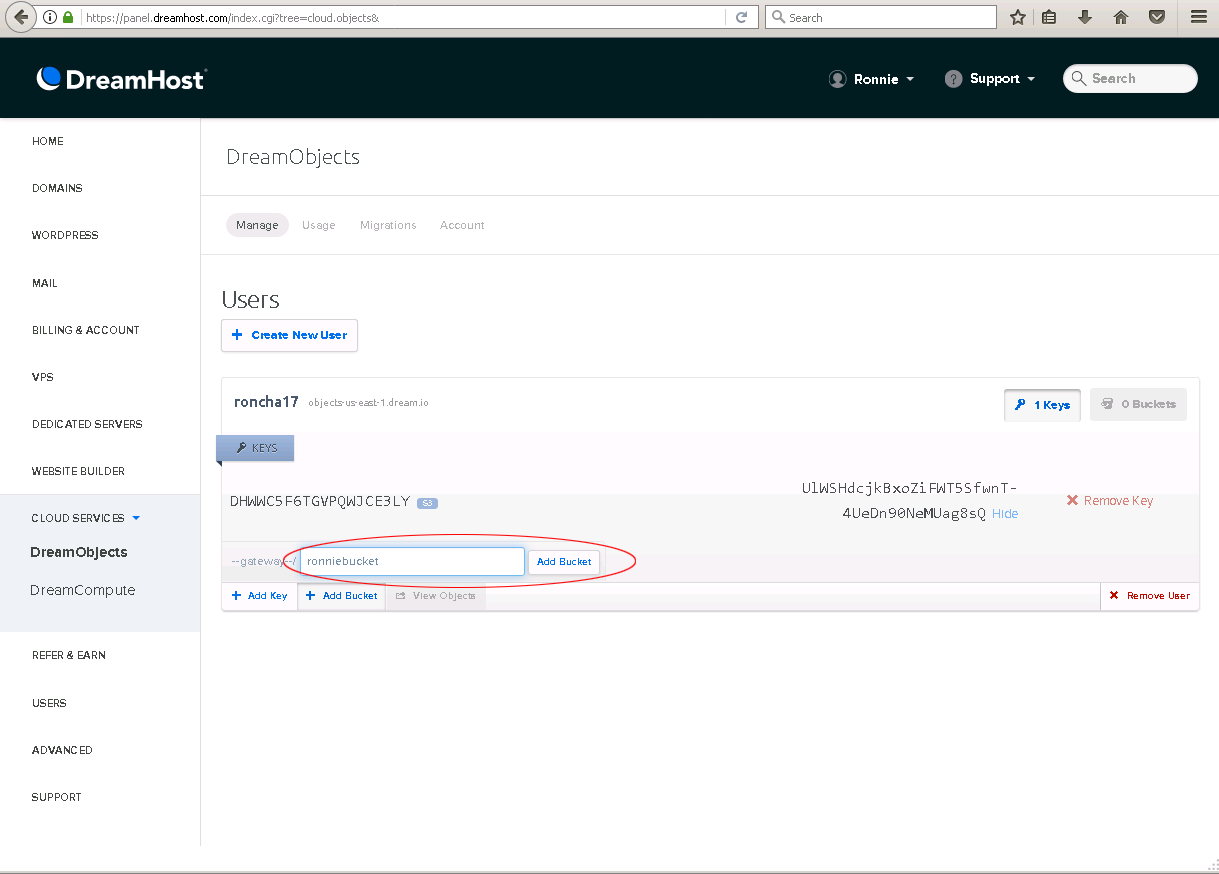This screenshot has width=1219, height=874.
Task: Bookmark this page with the star icon
Action: click(x=1018, y=17)
